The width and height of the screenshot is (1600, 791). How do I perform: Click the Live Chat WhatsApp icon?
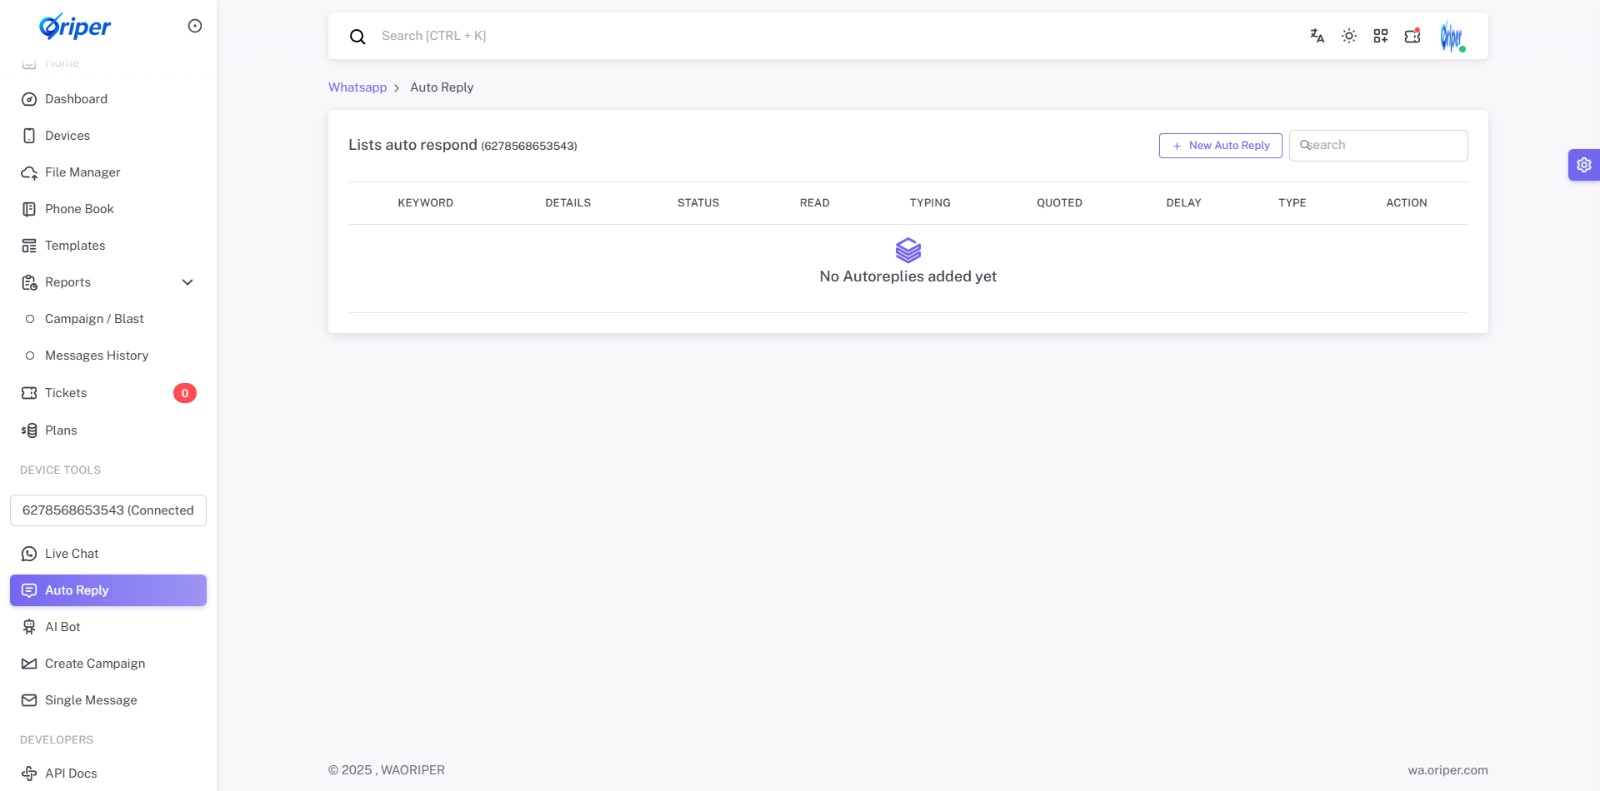29,554
